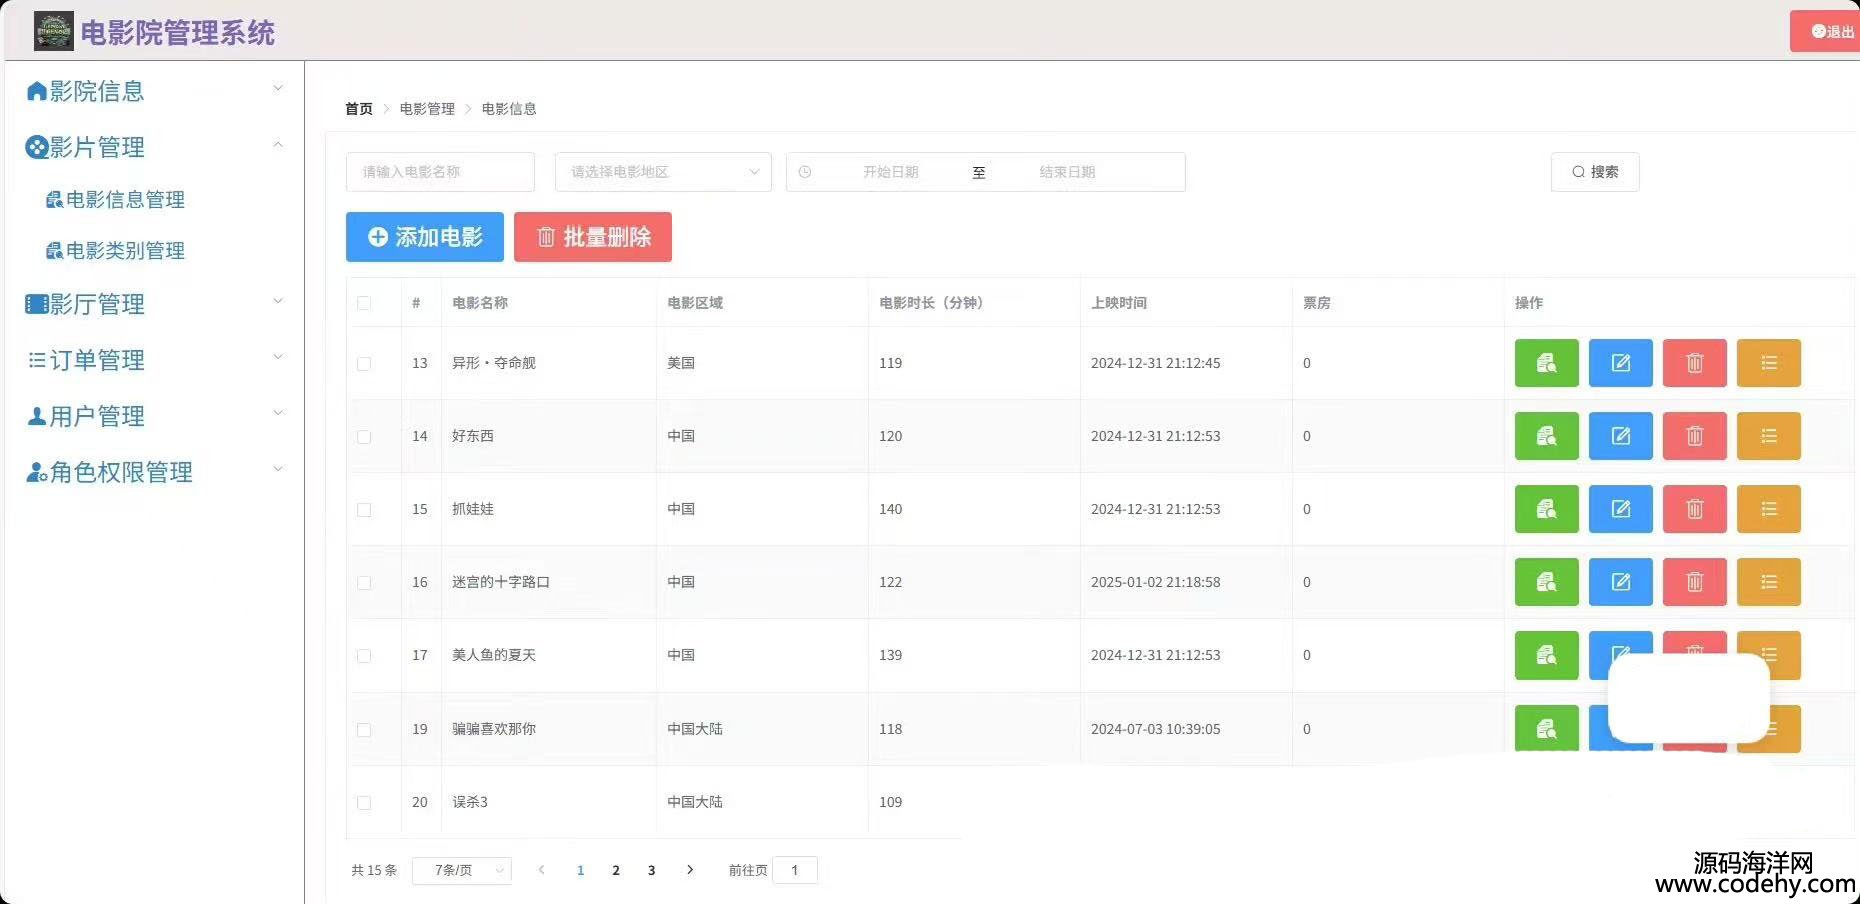This screenshot has height=904, width=1860.
Task: Select the checkbox for 抓娃娃 row
Action: pyautogui.click(x=364, y=510)
